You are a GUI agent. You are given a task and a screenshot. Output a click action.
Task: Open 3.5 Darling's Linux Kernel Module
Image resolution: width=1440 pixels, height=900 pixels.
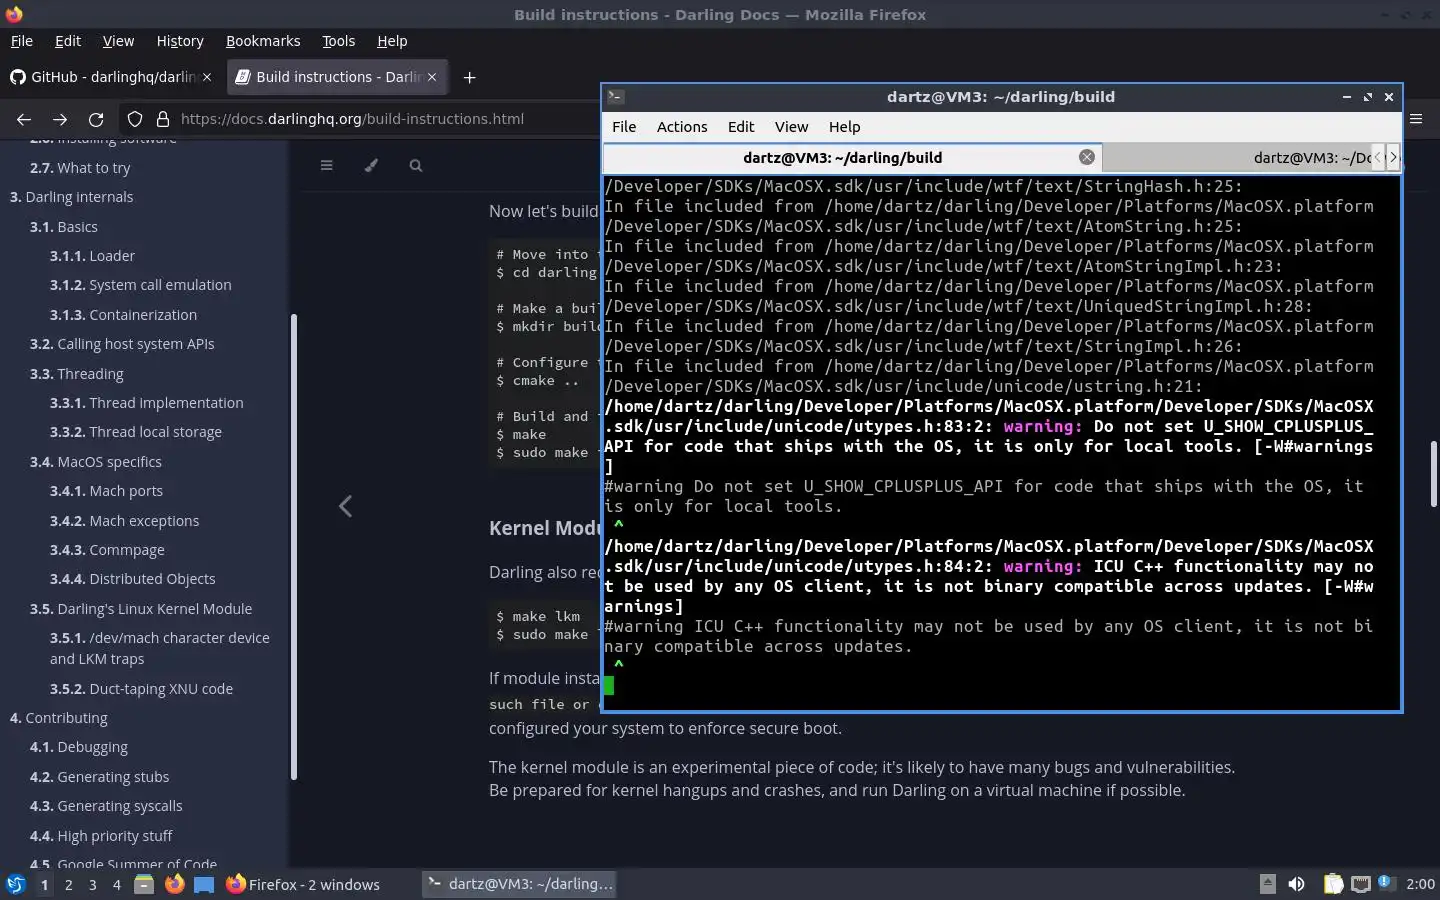pyautogui.click(x=141, y=609)
